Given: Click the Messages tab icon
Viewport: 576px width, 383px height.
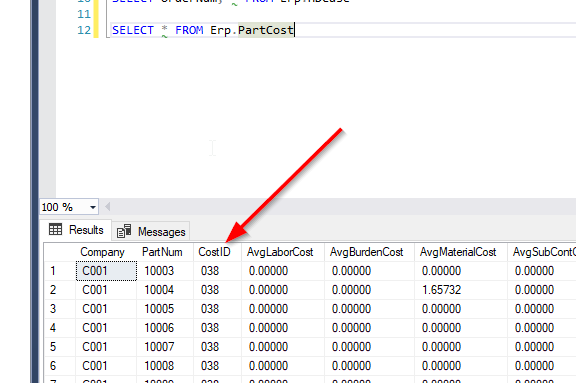Looking at the screenshot, I should point(124,231).
